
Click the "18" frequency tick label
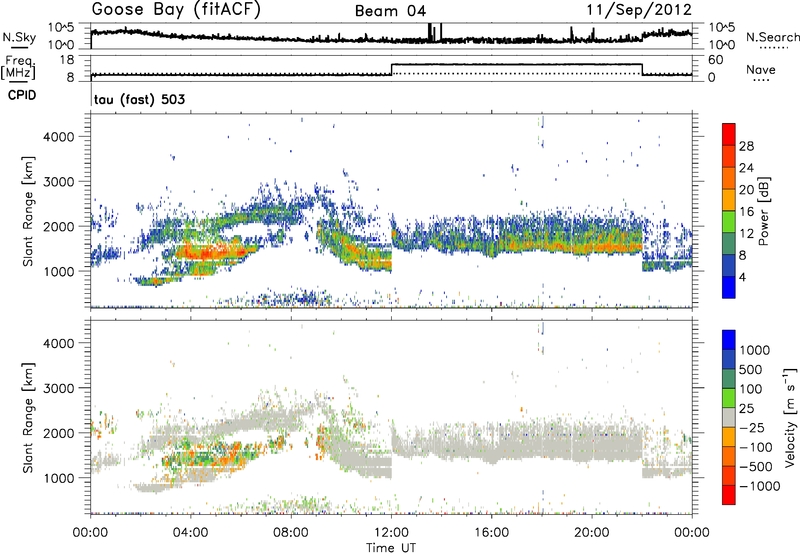(67, 60)
